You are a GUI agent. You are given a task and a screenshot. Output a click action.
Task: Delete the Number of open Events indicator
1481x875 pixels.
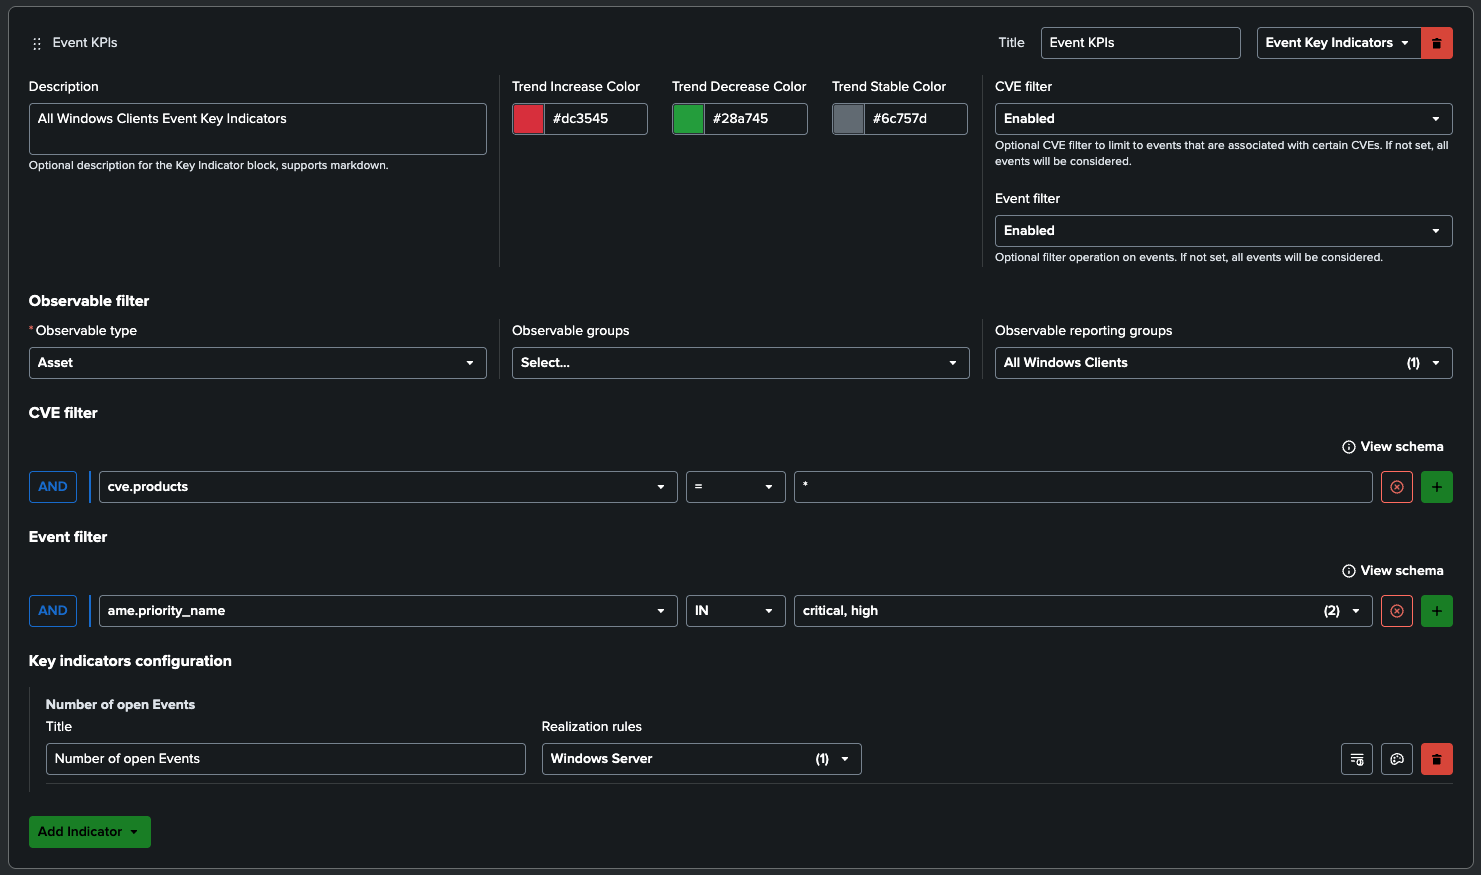click(1437, 759)
